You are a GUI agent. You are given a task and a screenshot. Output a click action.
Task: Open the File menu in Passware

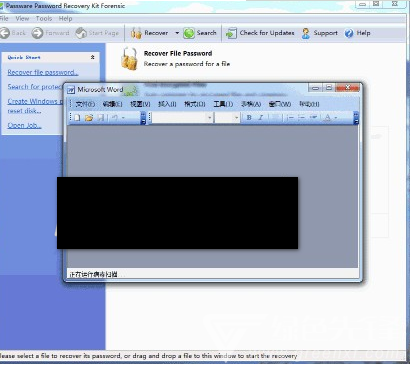(4, 19)
